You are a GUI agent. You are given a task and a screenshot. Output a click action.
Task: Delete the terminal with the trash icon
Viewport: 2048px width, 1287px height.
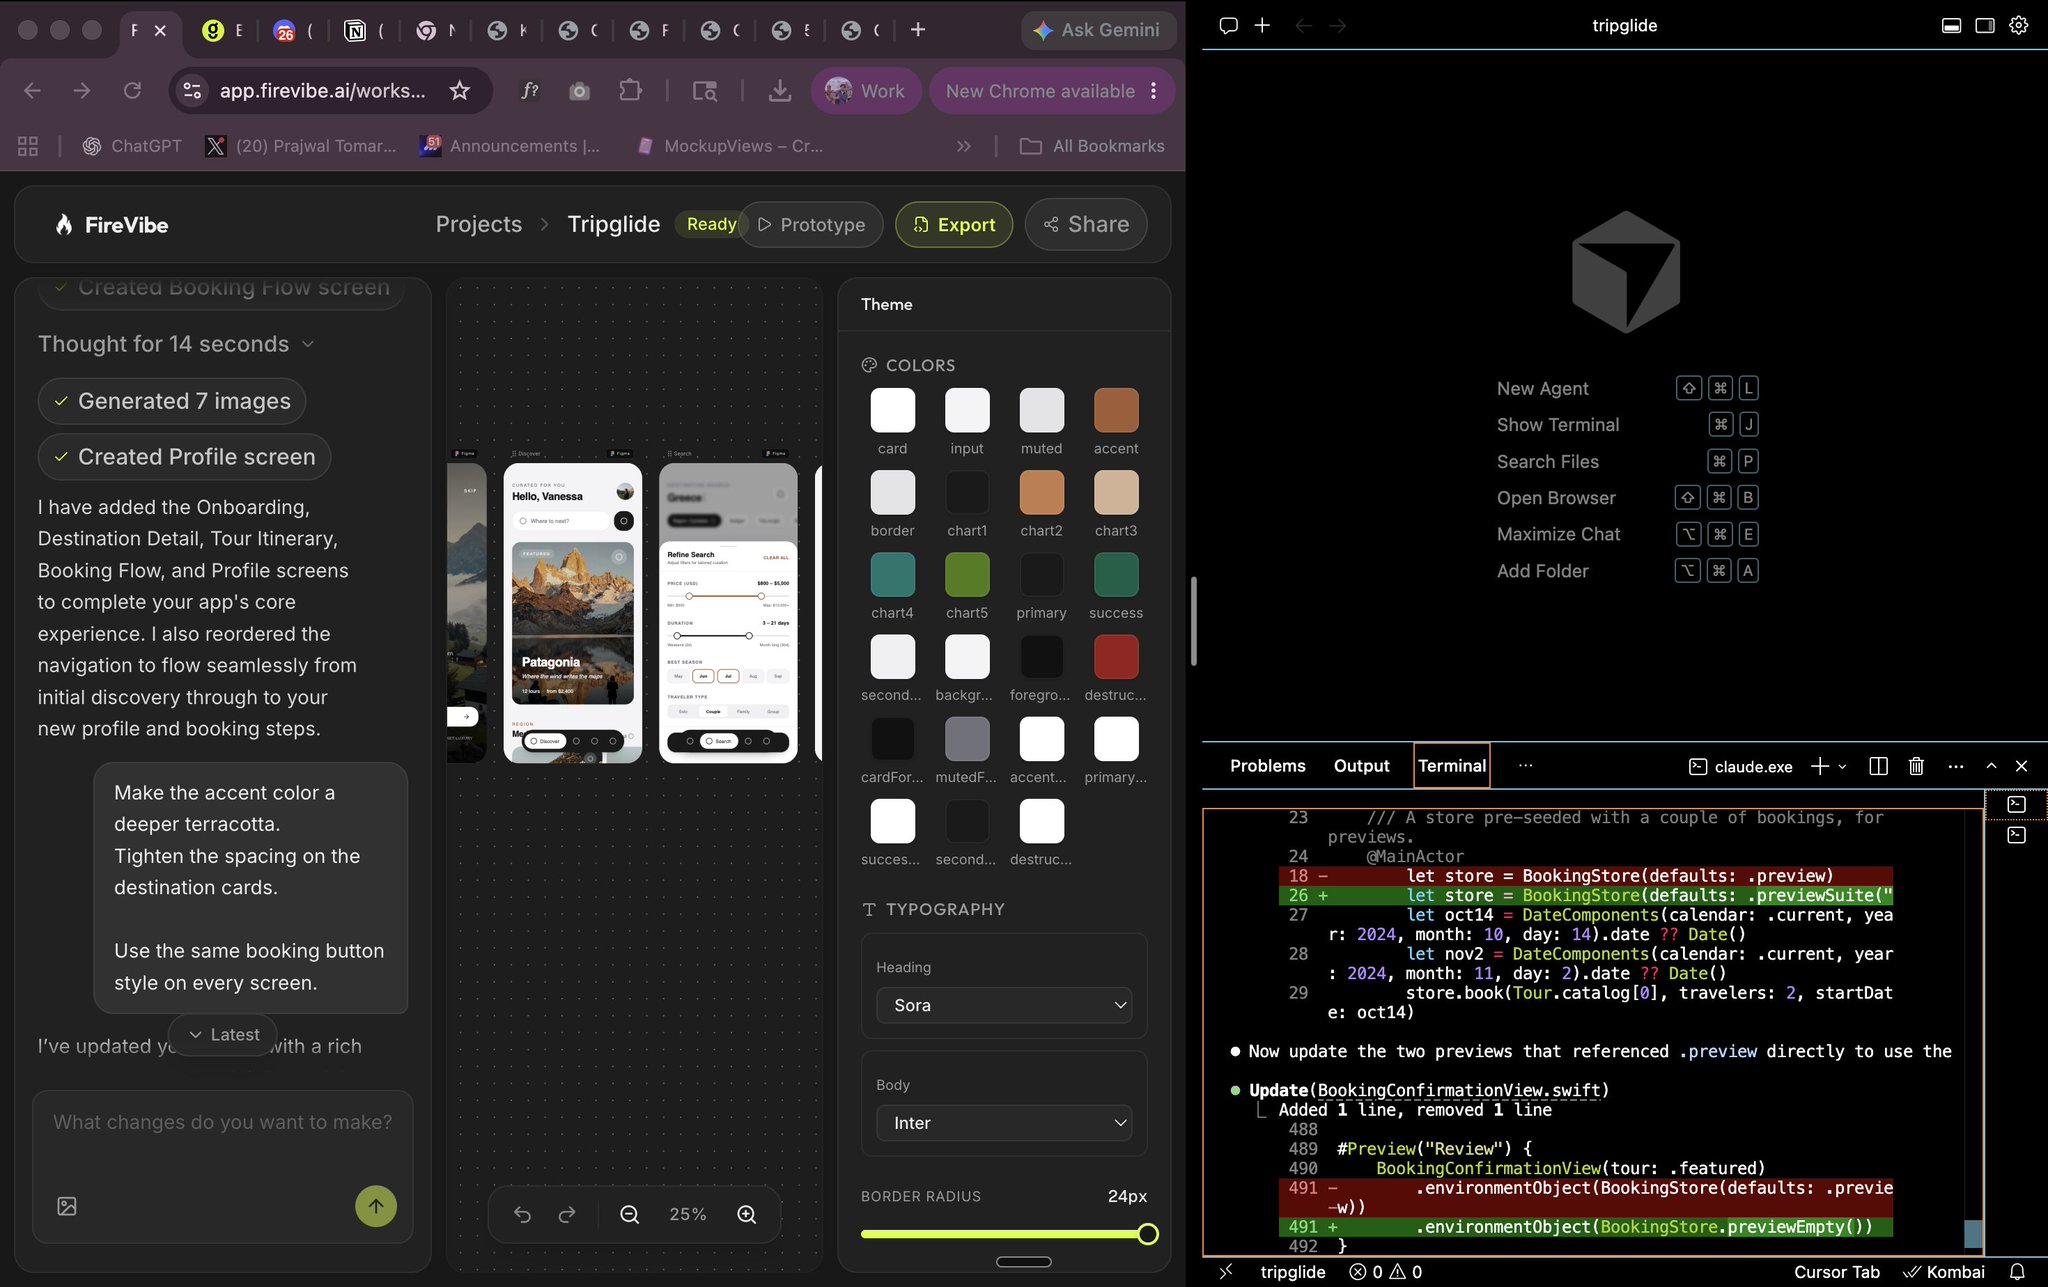(1916, 766)
